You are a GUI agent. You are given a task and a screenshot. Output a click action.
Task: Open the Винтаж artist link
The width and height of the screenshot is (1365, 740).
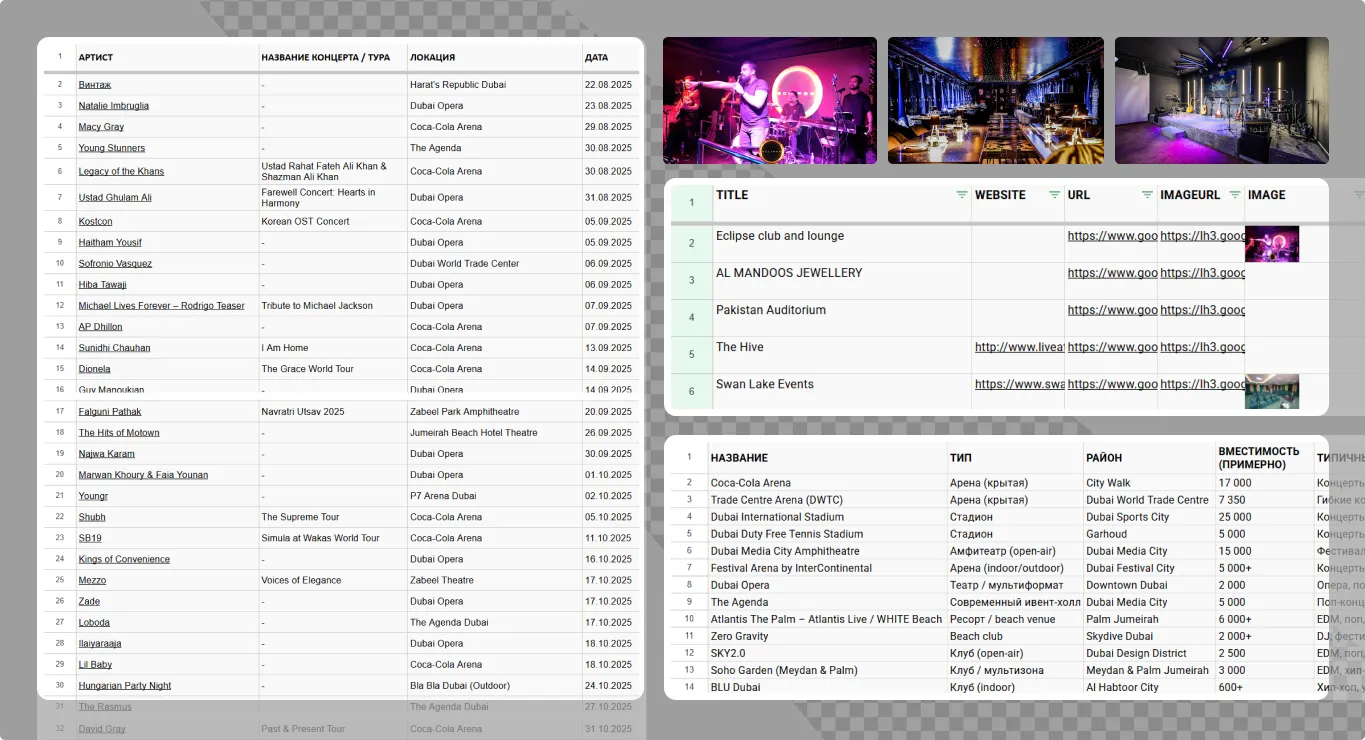tap(95, 85)
